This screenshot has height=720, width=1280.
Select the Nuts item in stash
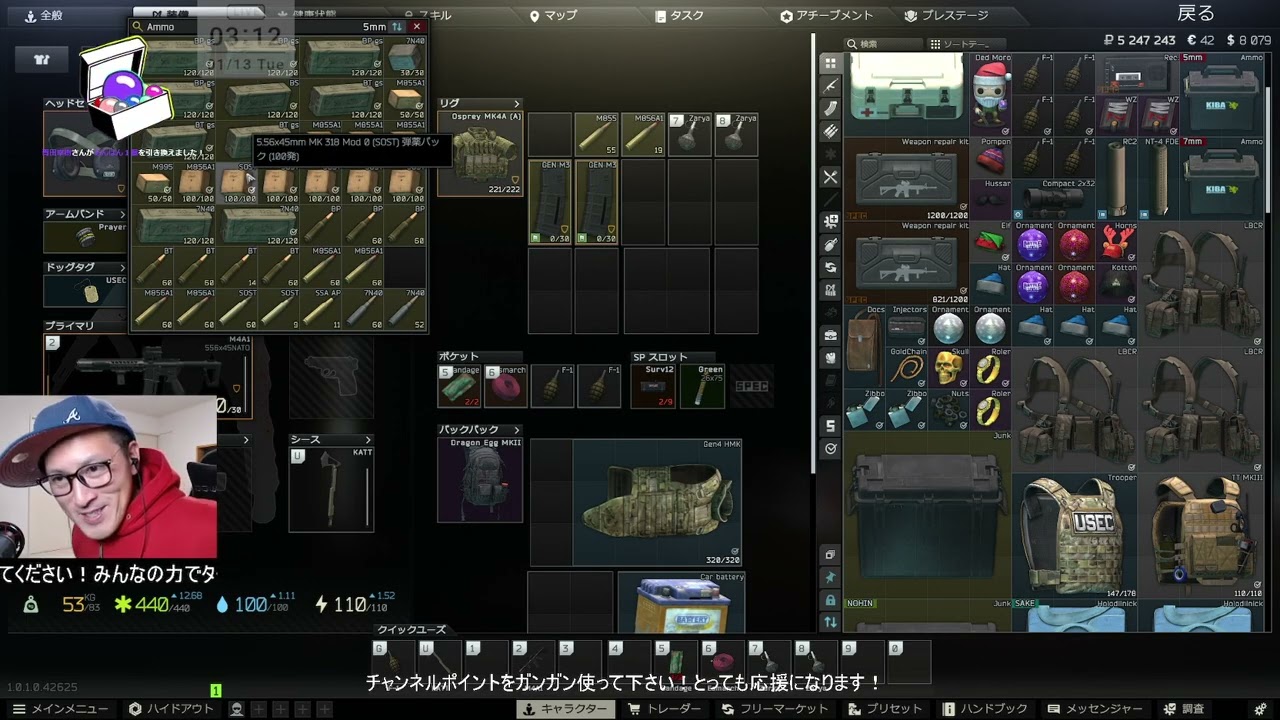[948, 409]
